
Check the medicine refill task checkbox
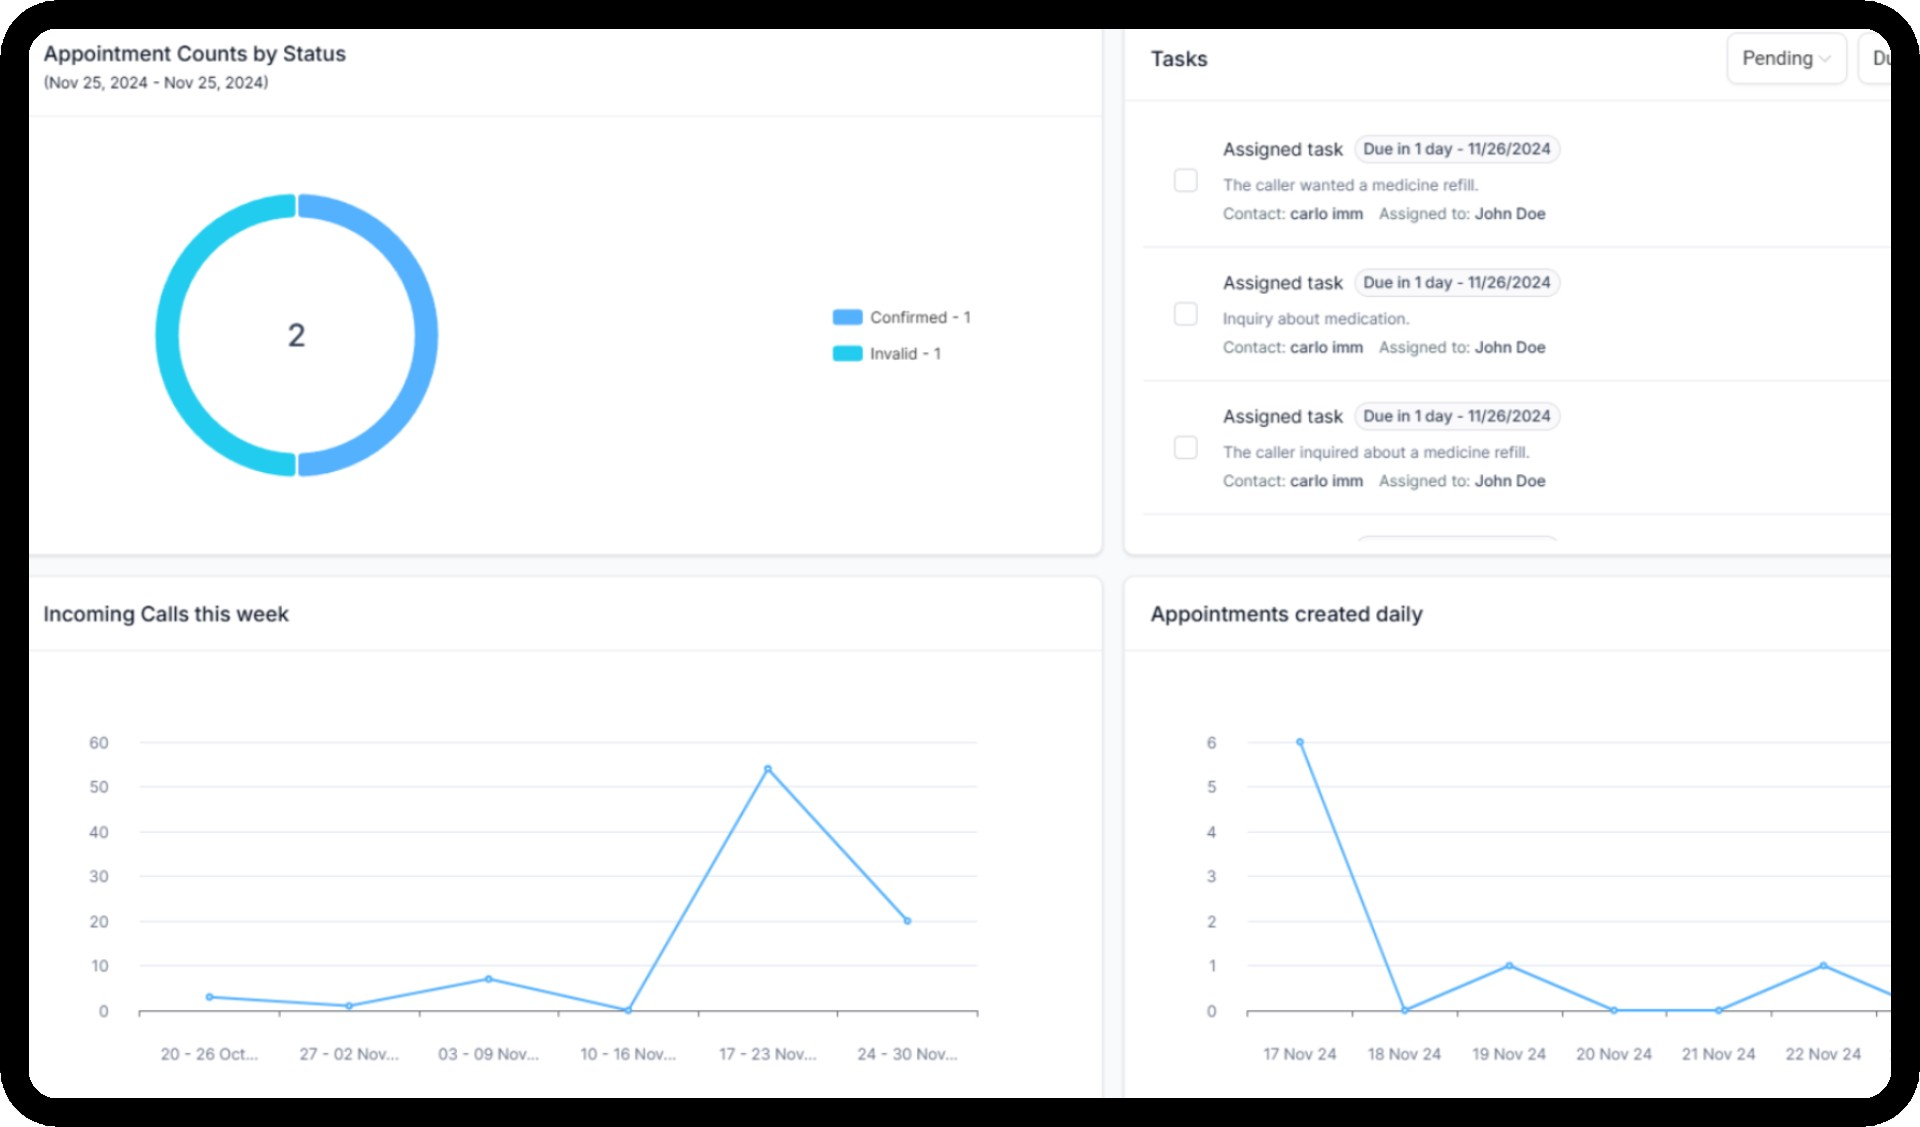tap(1185, 180)
